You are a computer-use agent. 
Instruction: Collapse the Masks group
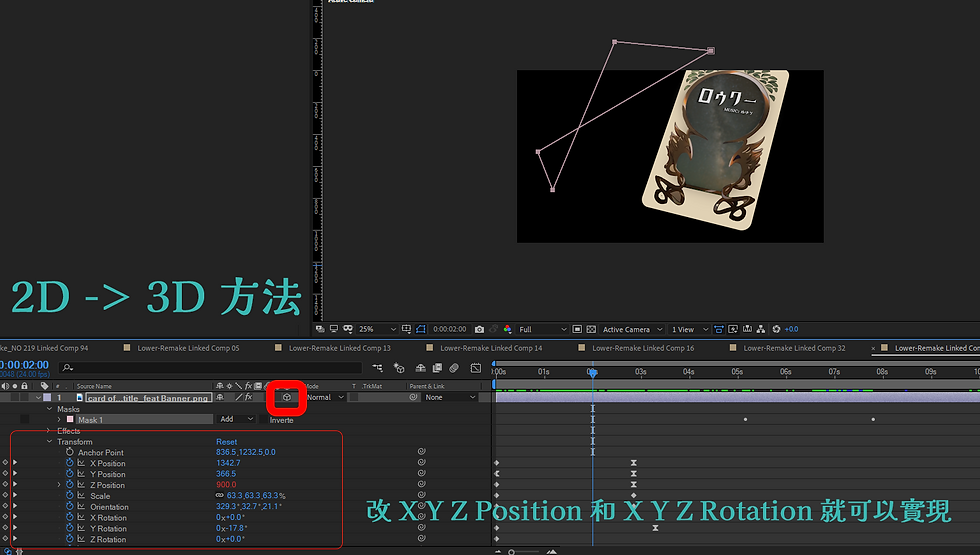click(x=49, y=409)
